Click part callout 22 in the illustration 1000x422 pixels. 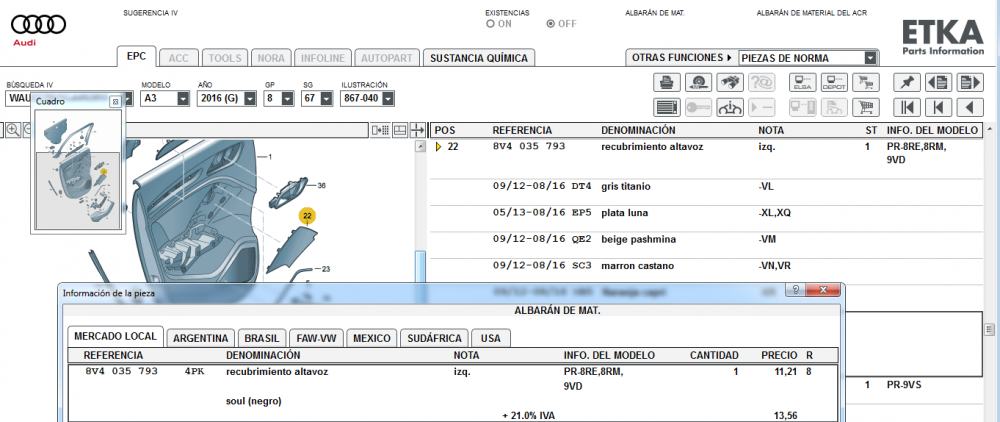click(308, 215)
